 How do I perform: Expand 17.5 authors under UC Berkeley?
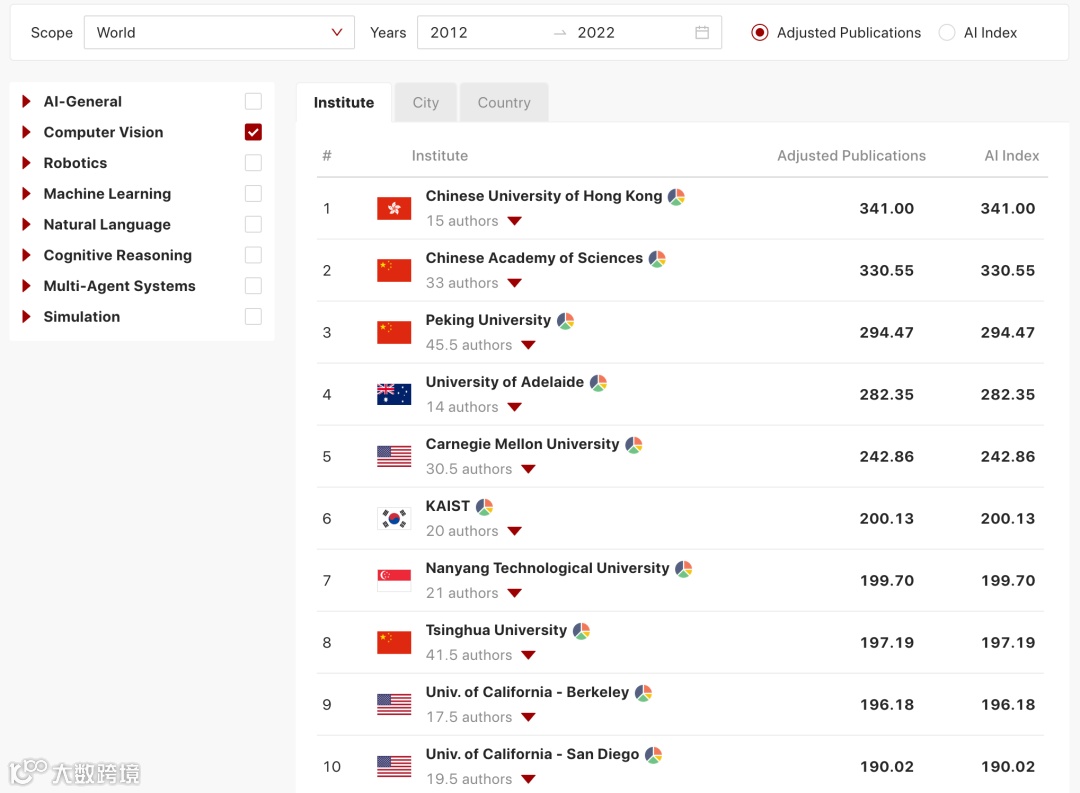(x=528, y=717)
